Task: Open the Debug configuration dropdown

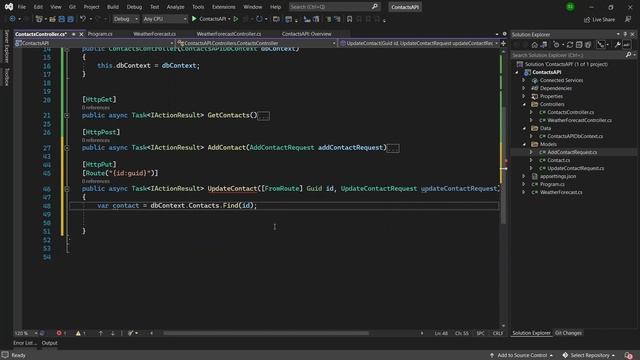Action: pyautogui.click(x=125, y=19)
